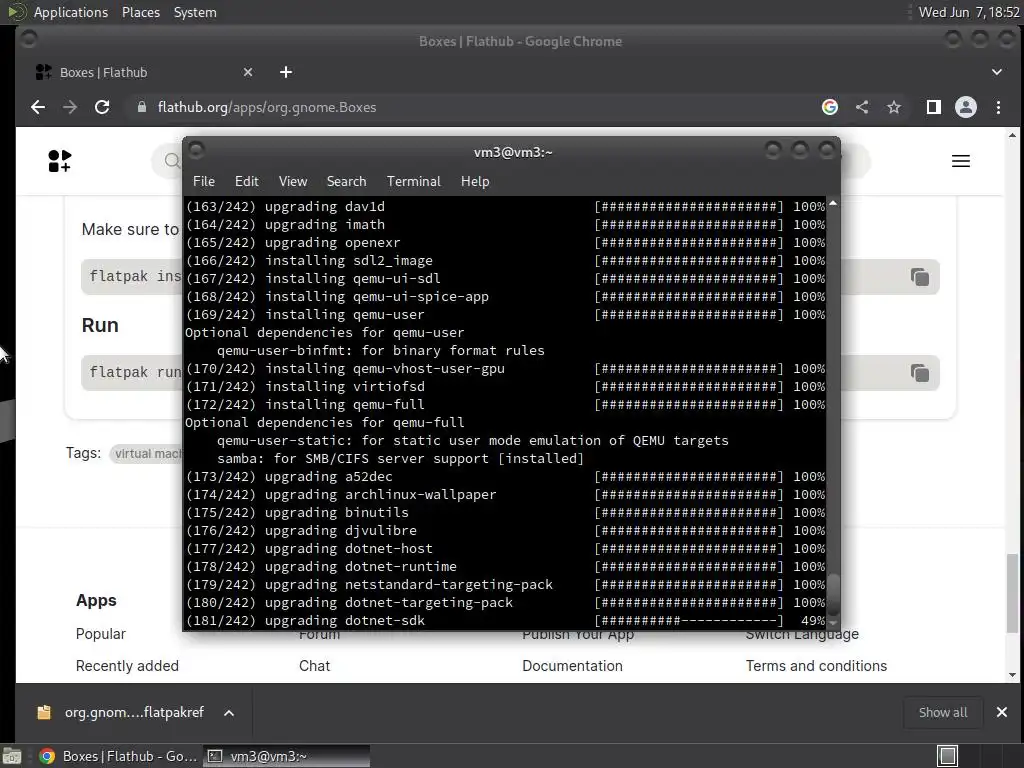Viewport: 1024px width, 768px height.
Task: Click the terminal window menu button
Action: point(197,151)
